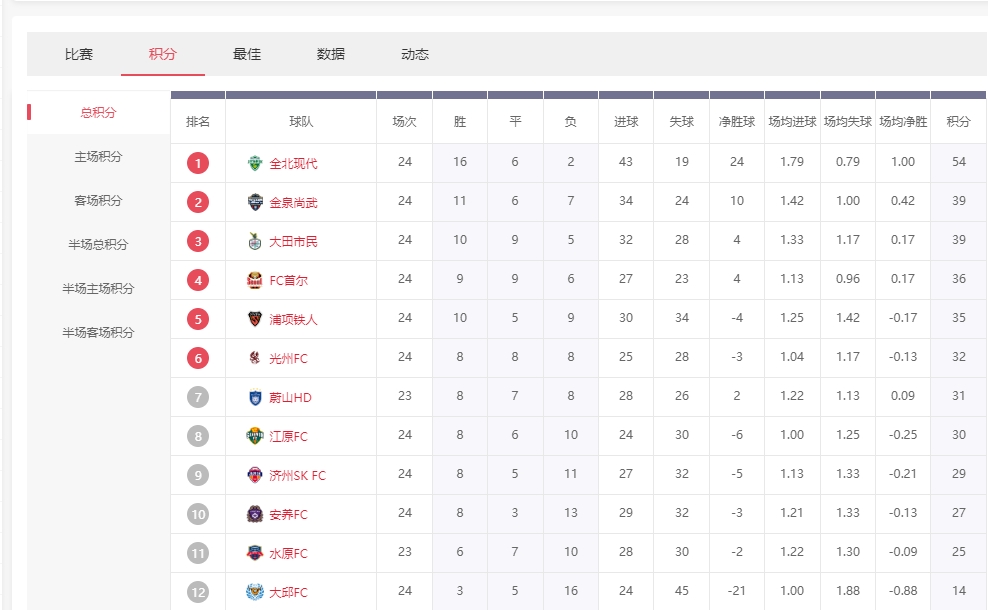Switch to the 比赛 tab
The height and width of the screenshot is (610, 988).
click(x=79, y=54)
